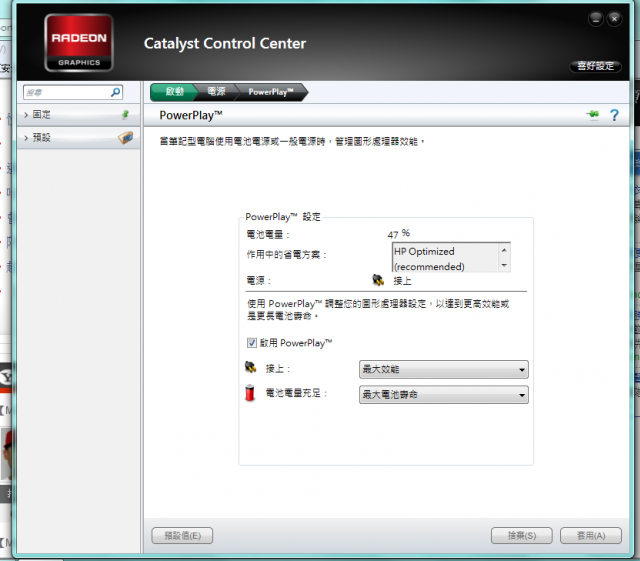This screenshot has height=561, width=640.
Task: Select the PowerPlay breadcrumb tab
Action: [x=271, y=92]
